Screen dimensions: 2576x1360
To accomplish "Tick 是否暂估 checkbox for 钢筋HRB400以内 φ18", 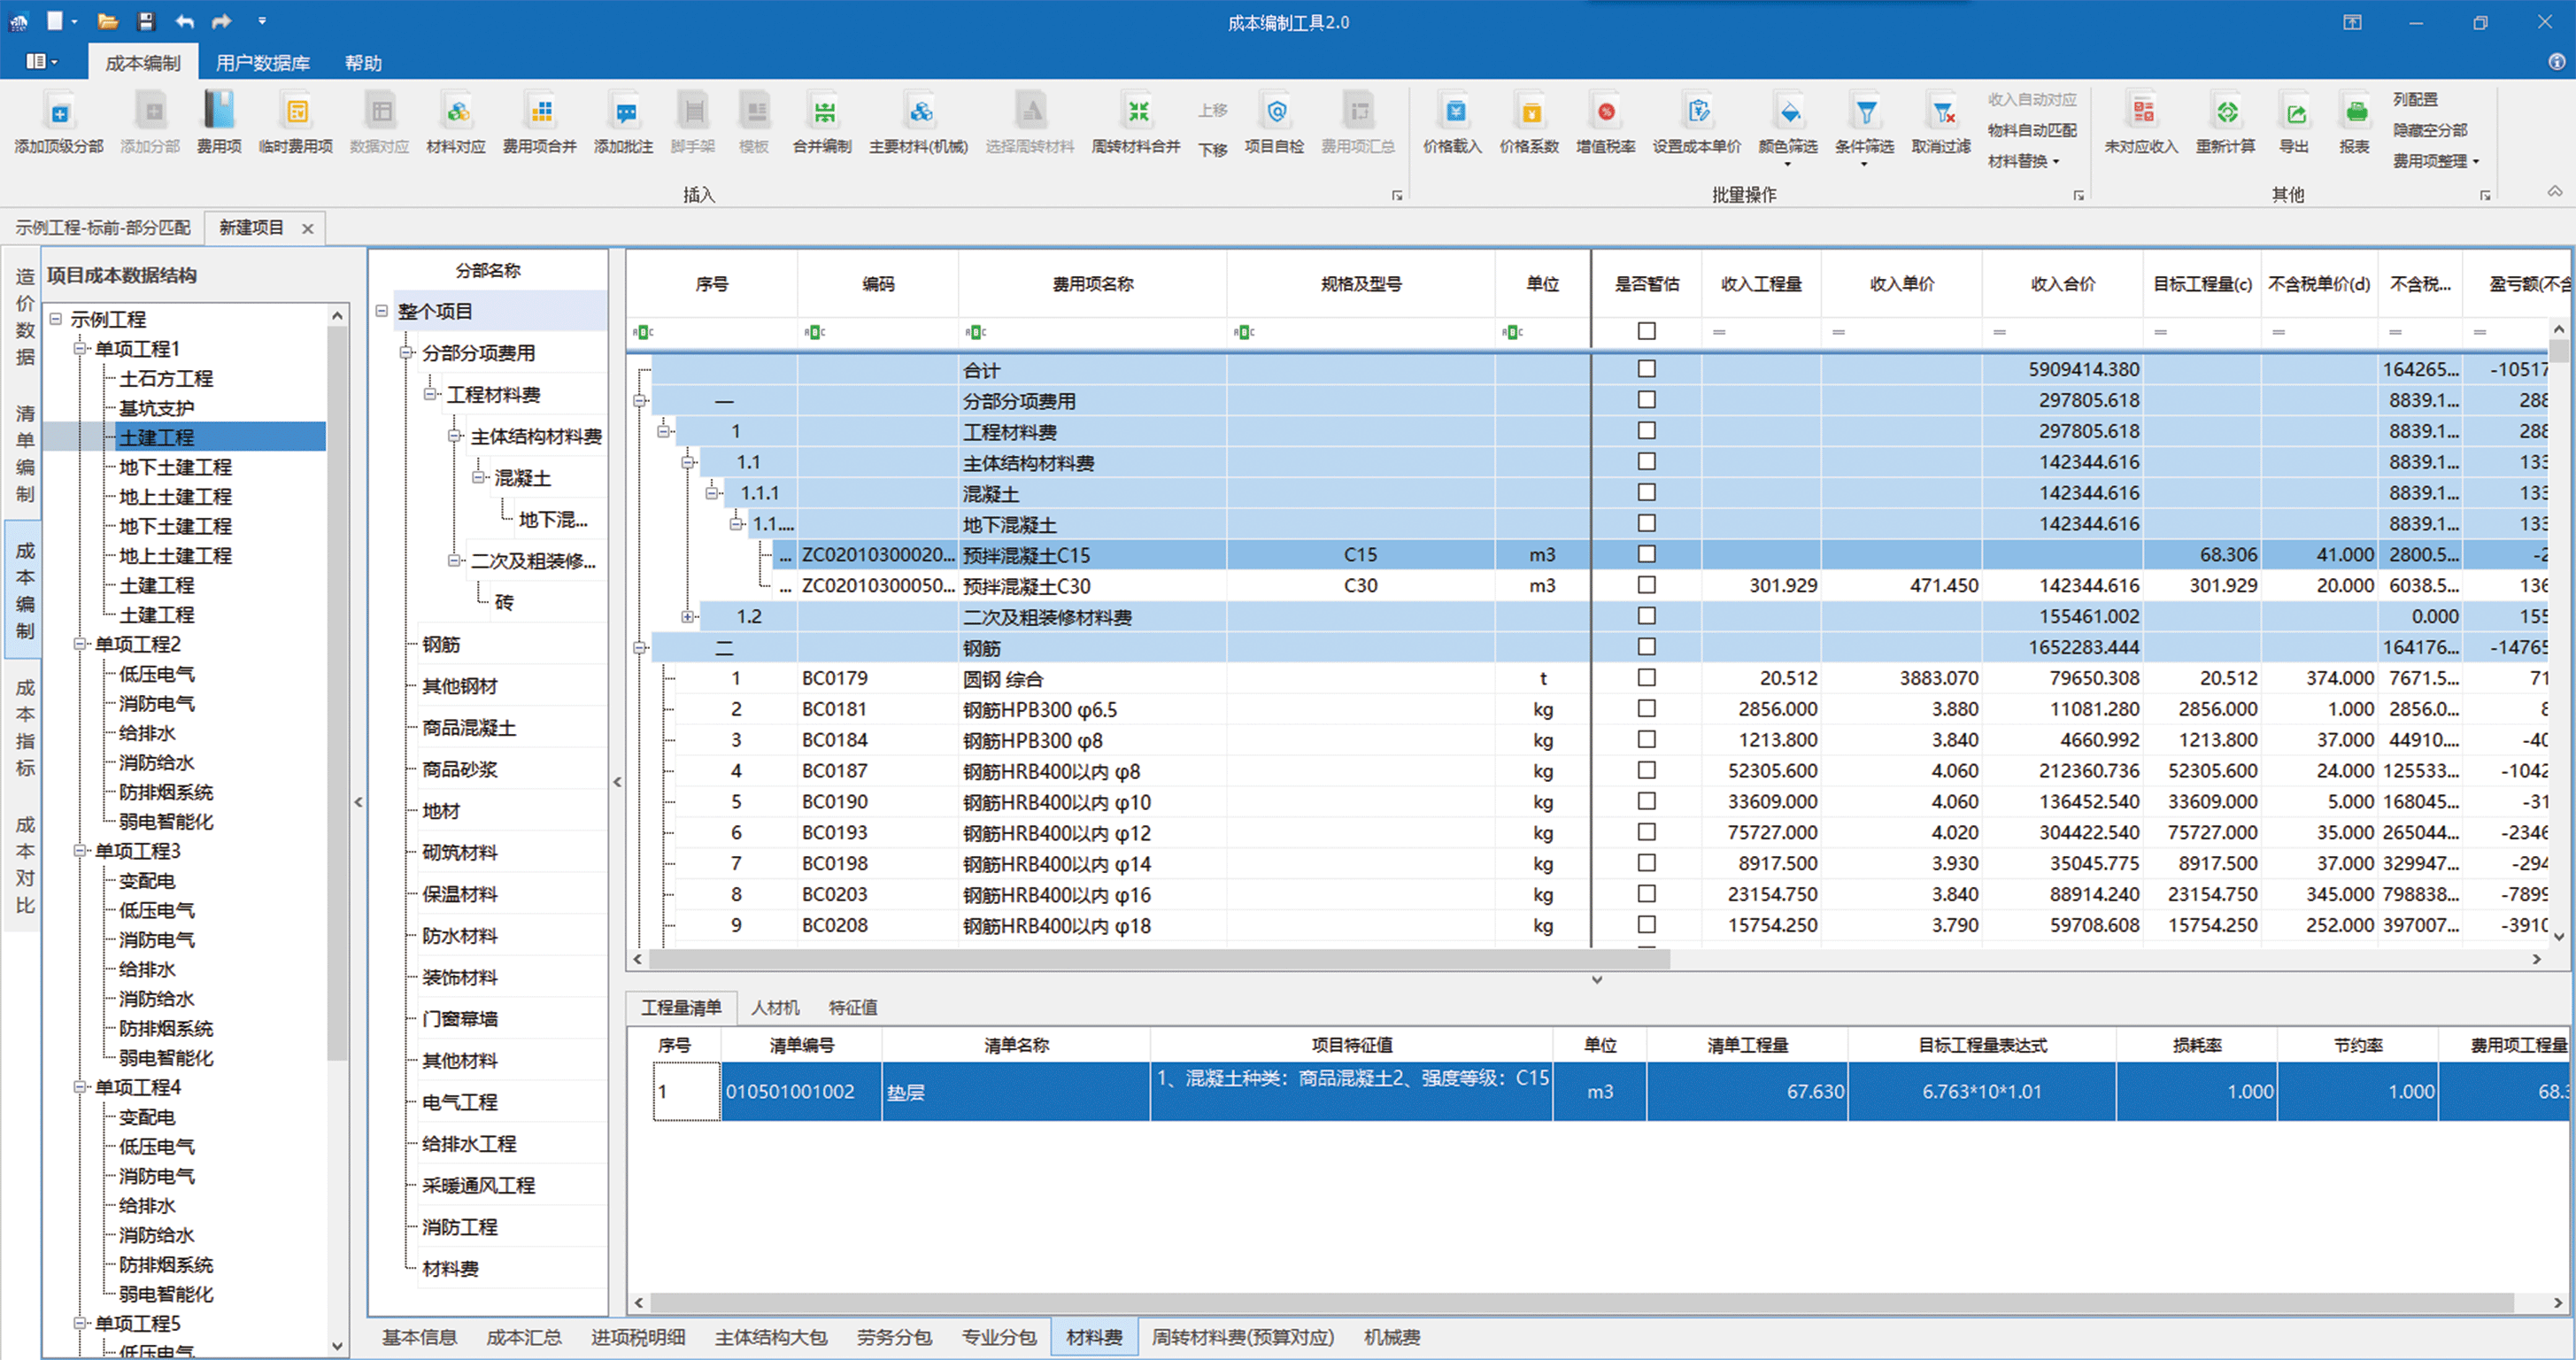I will (1647, 925).
